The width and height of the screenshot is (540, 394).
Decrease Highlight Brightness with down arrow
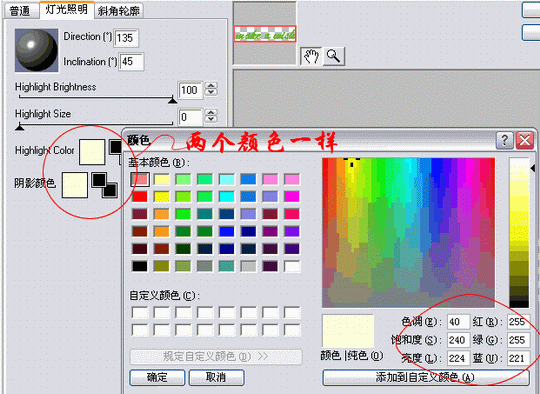pyautogui.click(x=211, y=92)
